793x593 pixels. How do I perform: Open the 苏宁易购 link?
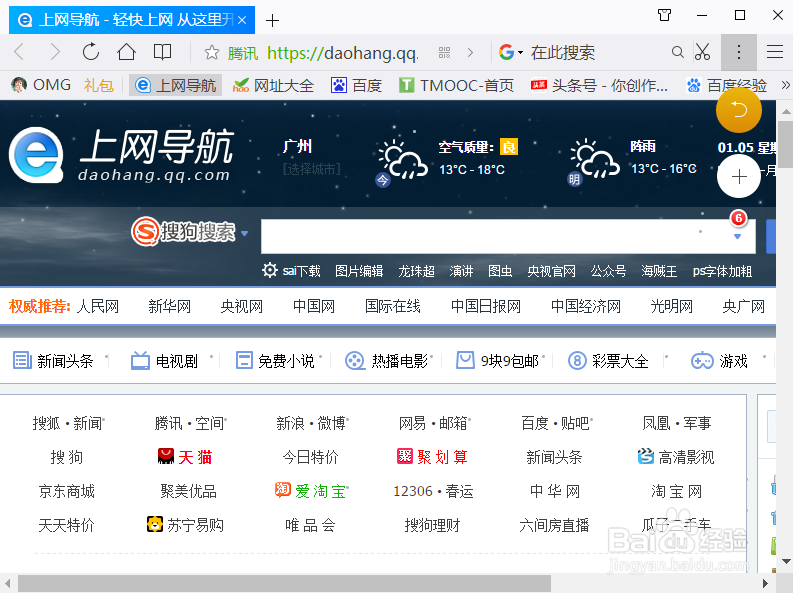click(185, 525)
